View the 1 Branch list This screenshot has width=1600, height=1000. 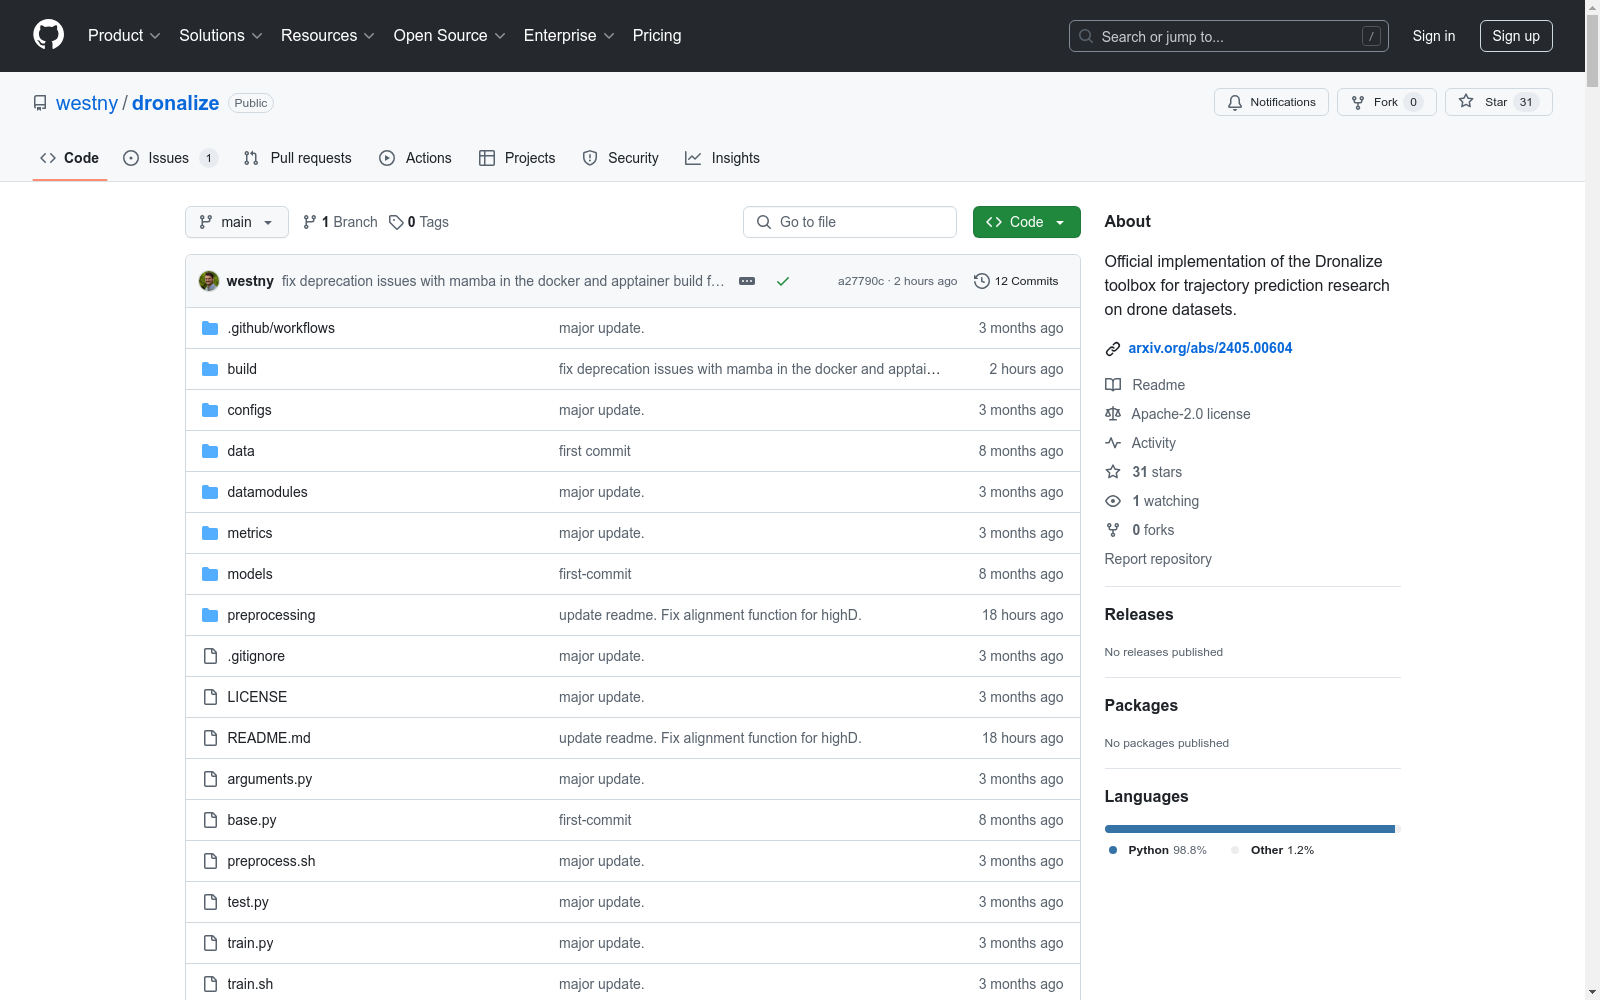click(340, 222)
